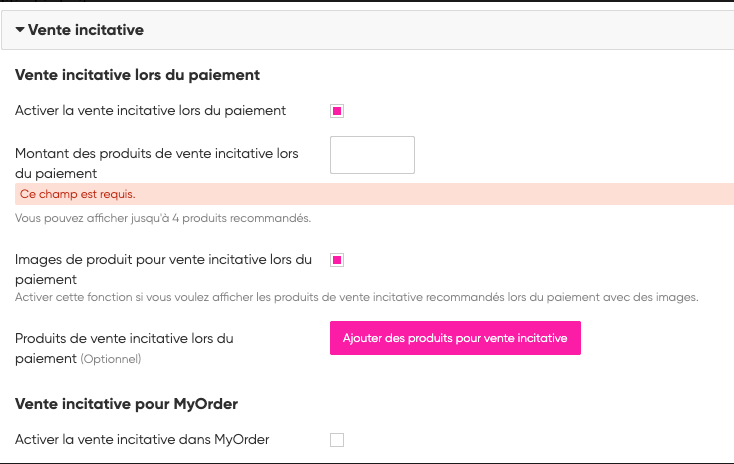Click the Produits de vente incitative label
Image resolution: width=734 pixels, height=464 pixels.
(124, 339)
